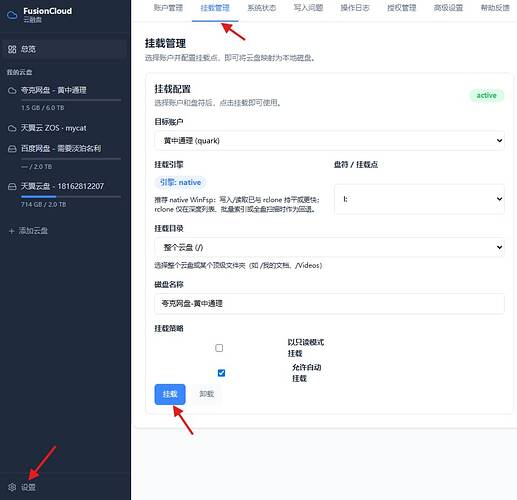The height and width of the screenshot is (500, 517).
Task: Click the drive icon beside 天翼云盘 18162812207
Action: [x=12, y=186]
